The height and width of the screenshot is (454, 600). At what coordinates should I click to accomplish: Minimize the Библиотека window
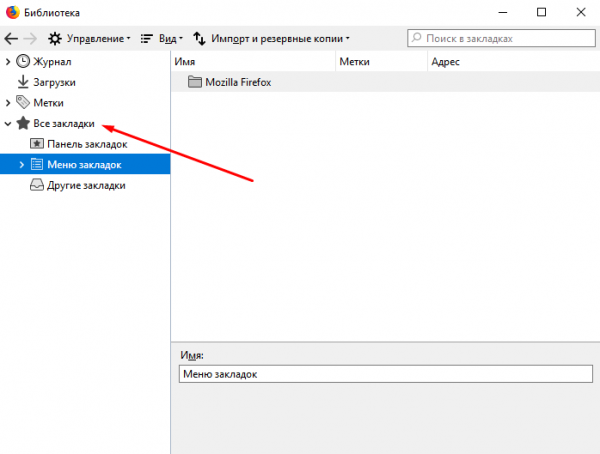[x=503, y=12]
